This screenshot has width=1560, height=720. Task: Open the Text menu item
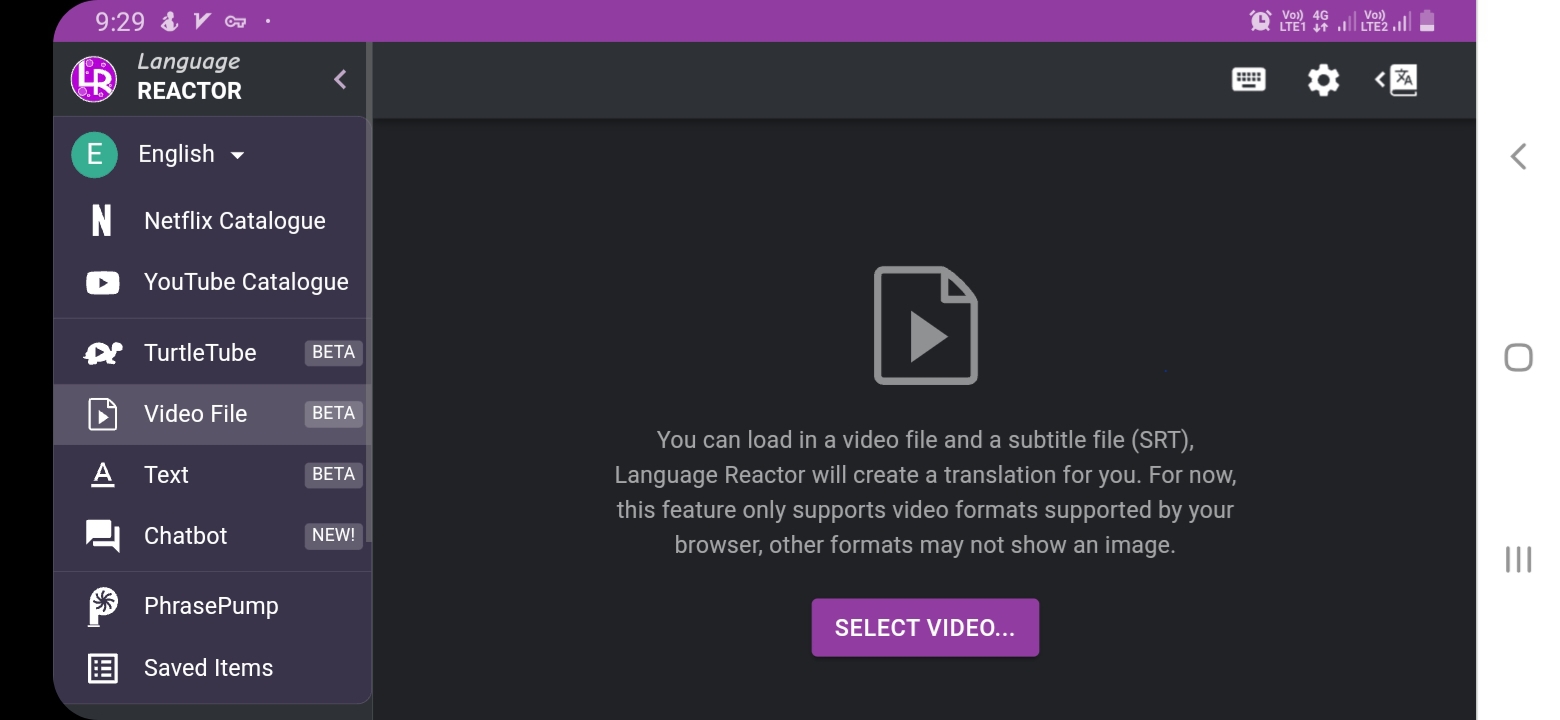tap(212, 475)
